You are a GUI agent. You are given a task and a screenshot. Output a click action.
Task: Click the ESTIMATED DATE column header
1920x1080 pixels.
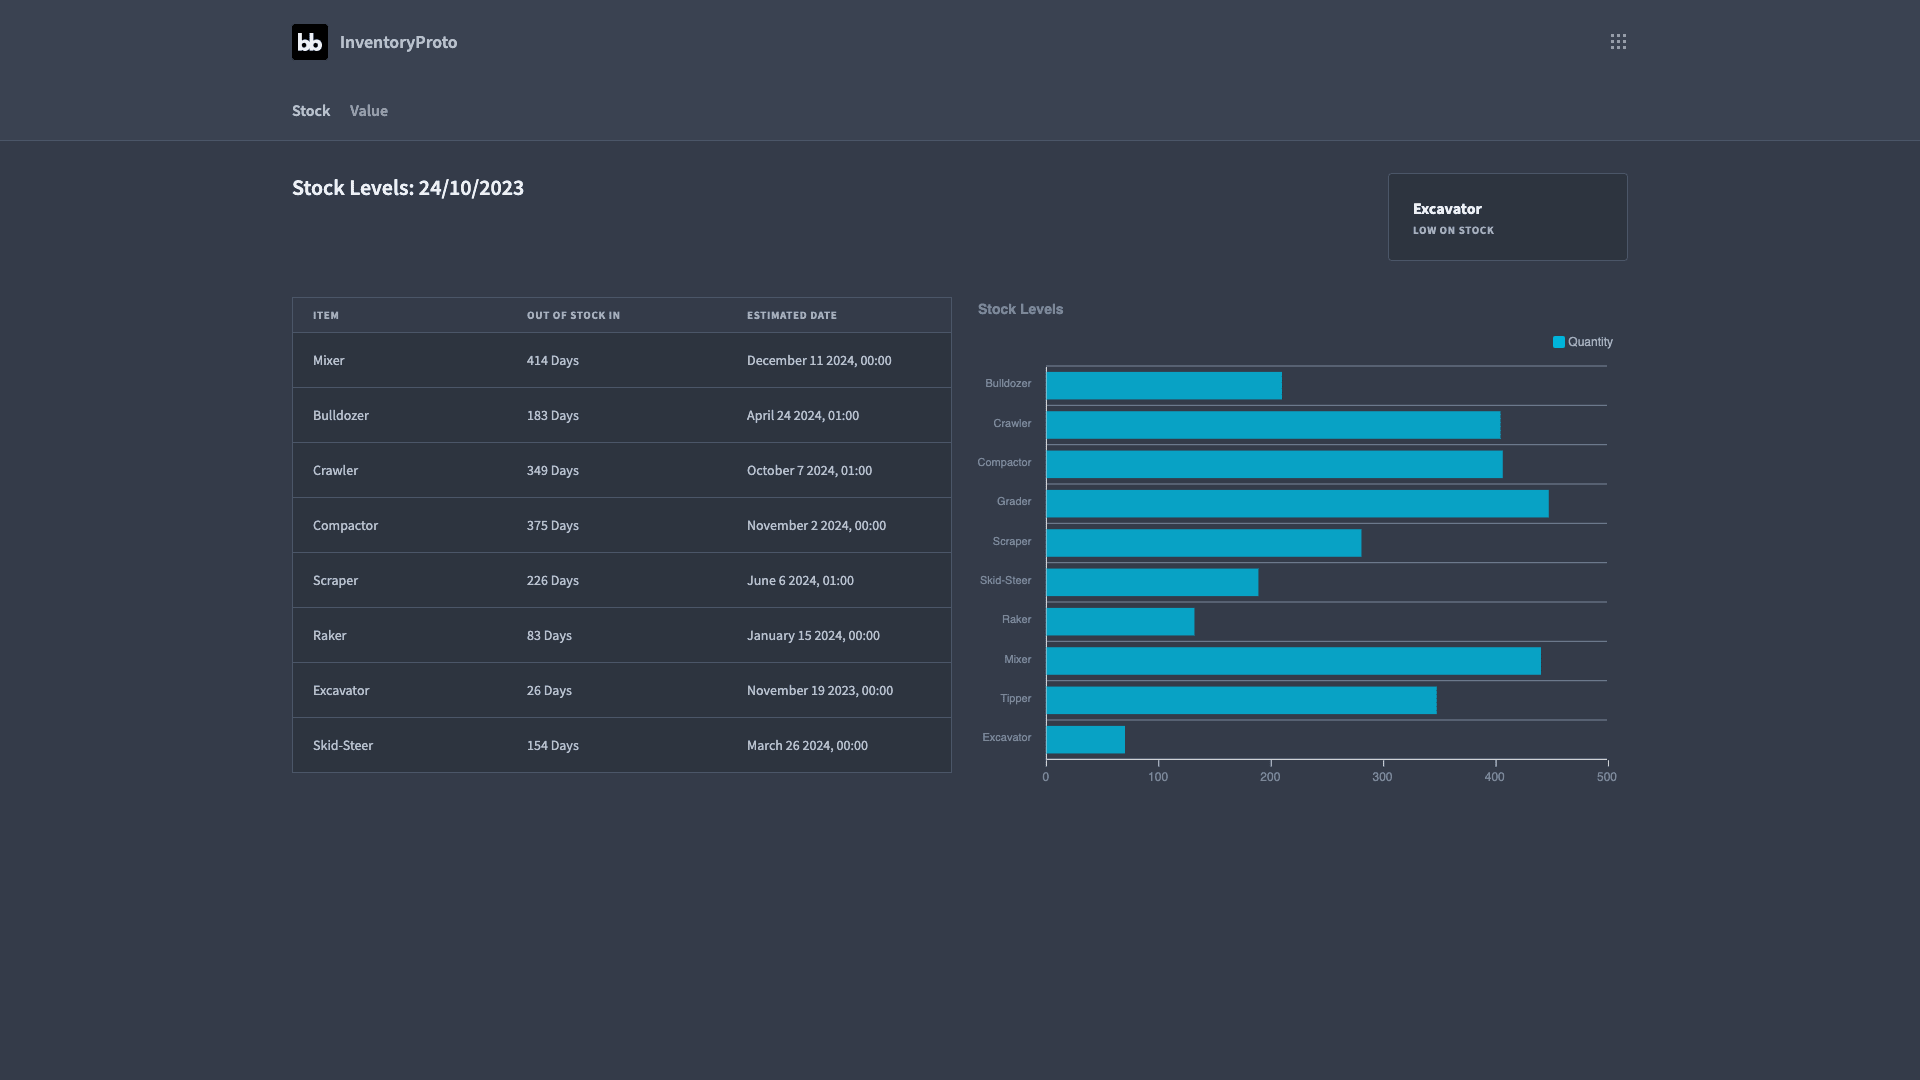[792, 315]
